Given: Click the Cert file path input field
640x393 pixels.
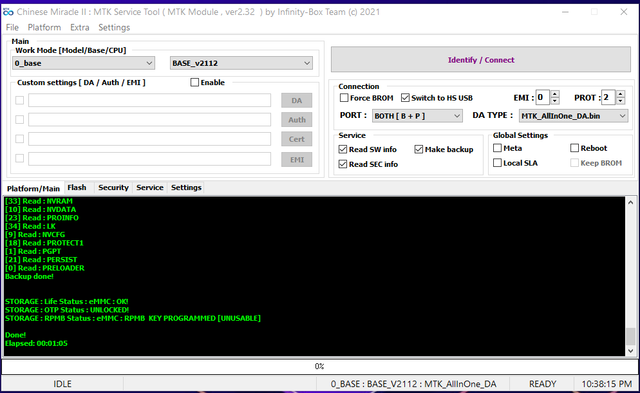Looking at the screenshot, I should tap(149, 139).
